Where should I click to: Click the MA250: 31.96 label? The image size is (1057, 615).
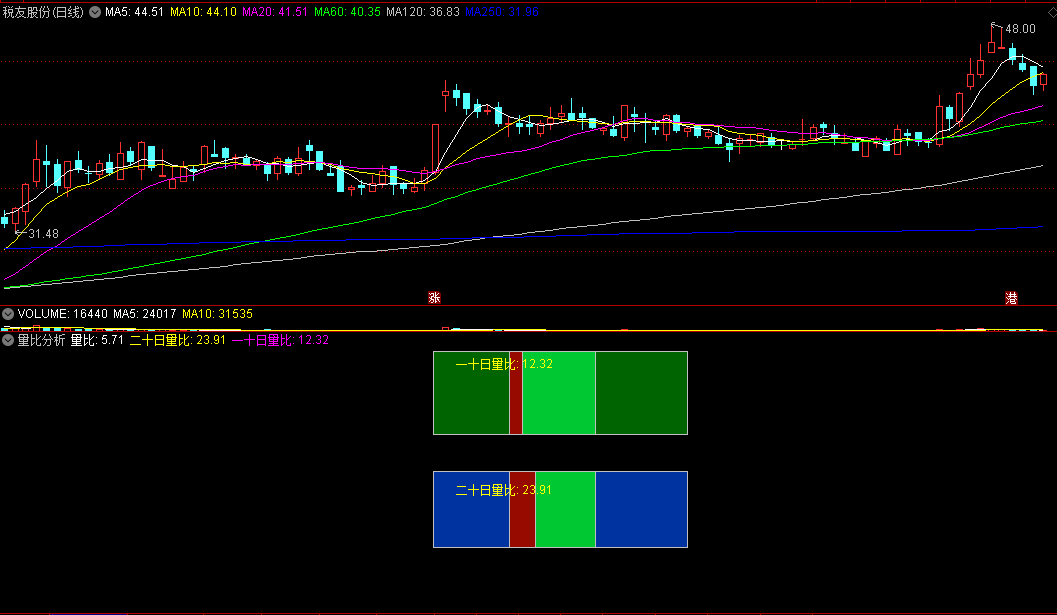coord(502,12)
